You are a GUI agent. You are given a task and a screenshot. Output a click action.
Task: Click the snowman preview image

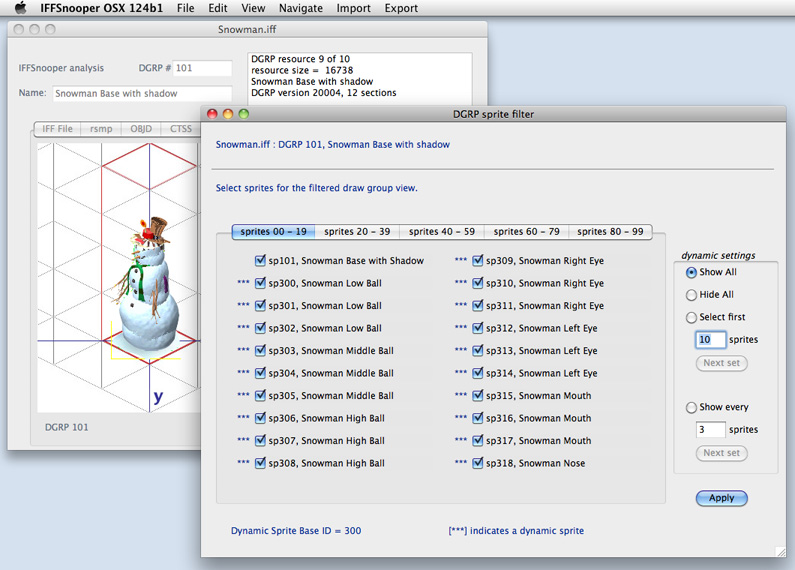(x=147, y=284)
